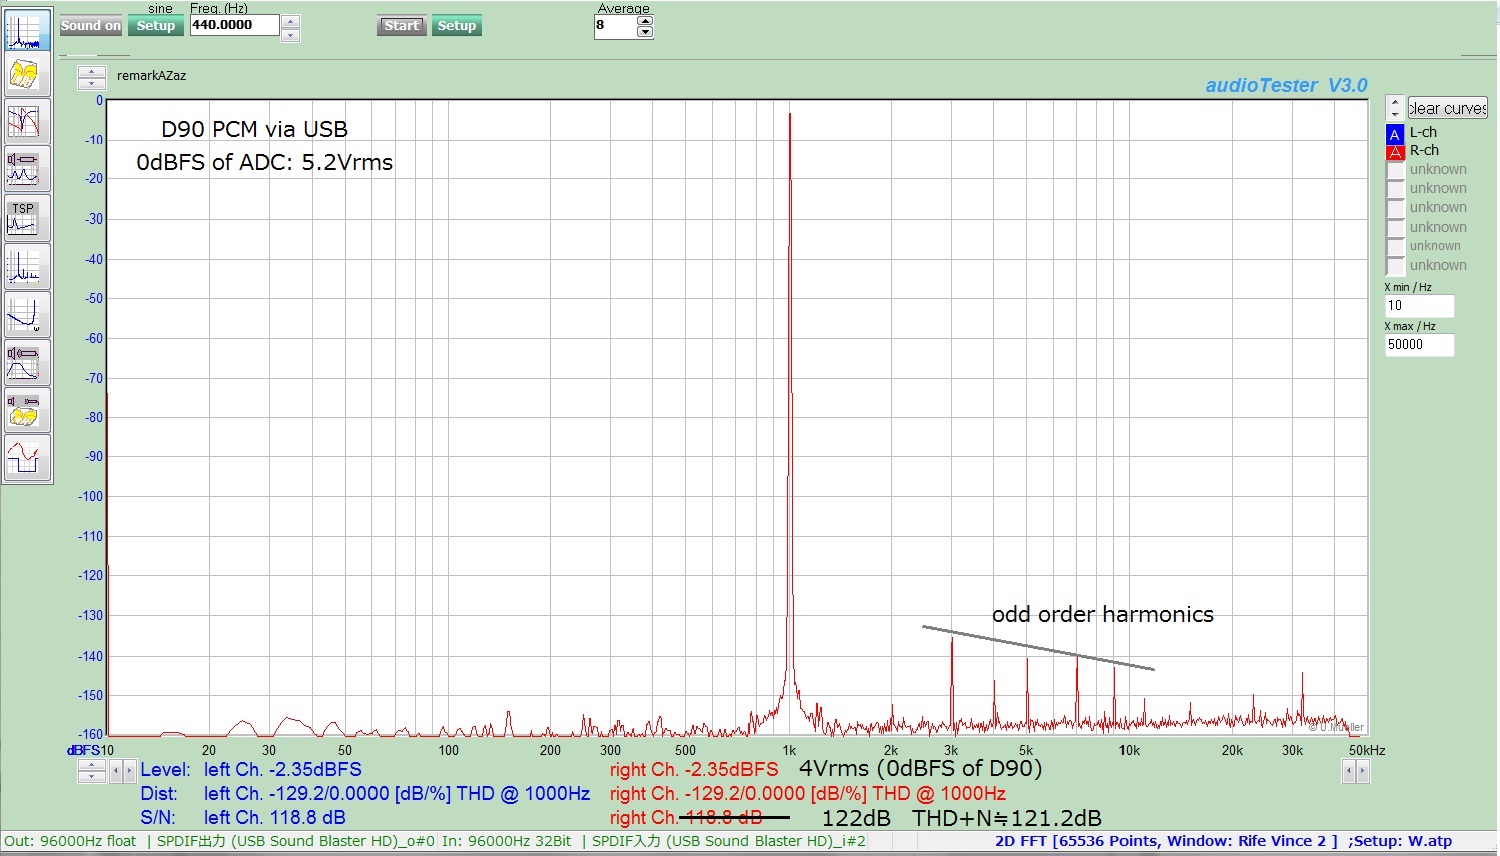Select the L-ch curve label
Image resolution: width=1500 pixels, height=856 pixels.
pos(1423,132)
